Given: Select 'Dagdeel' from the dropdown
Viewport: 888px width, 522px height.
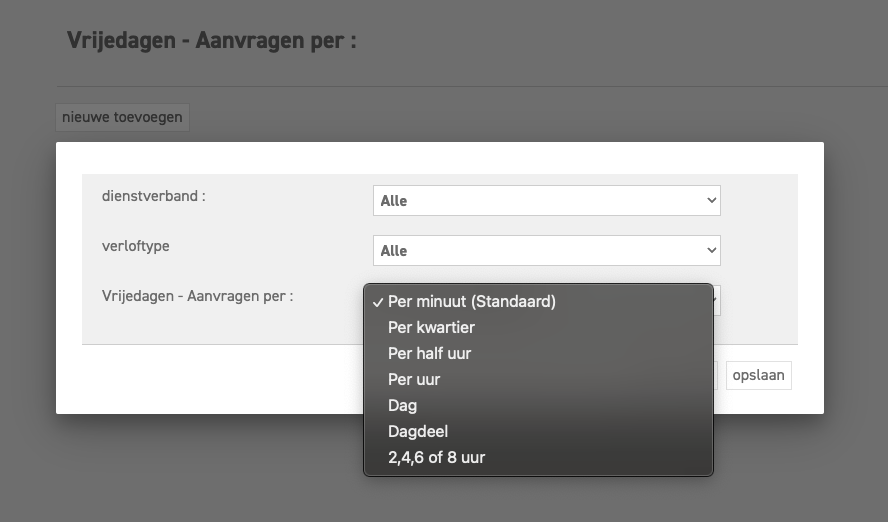Looking at the screenshot, I should 417,431.
